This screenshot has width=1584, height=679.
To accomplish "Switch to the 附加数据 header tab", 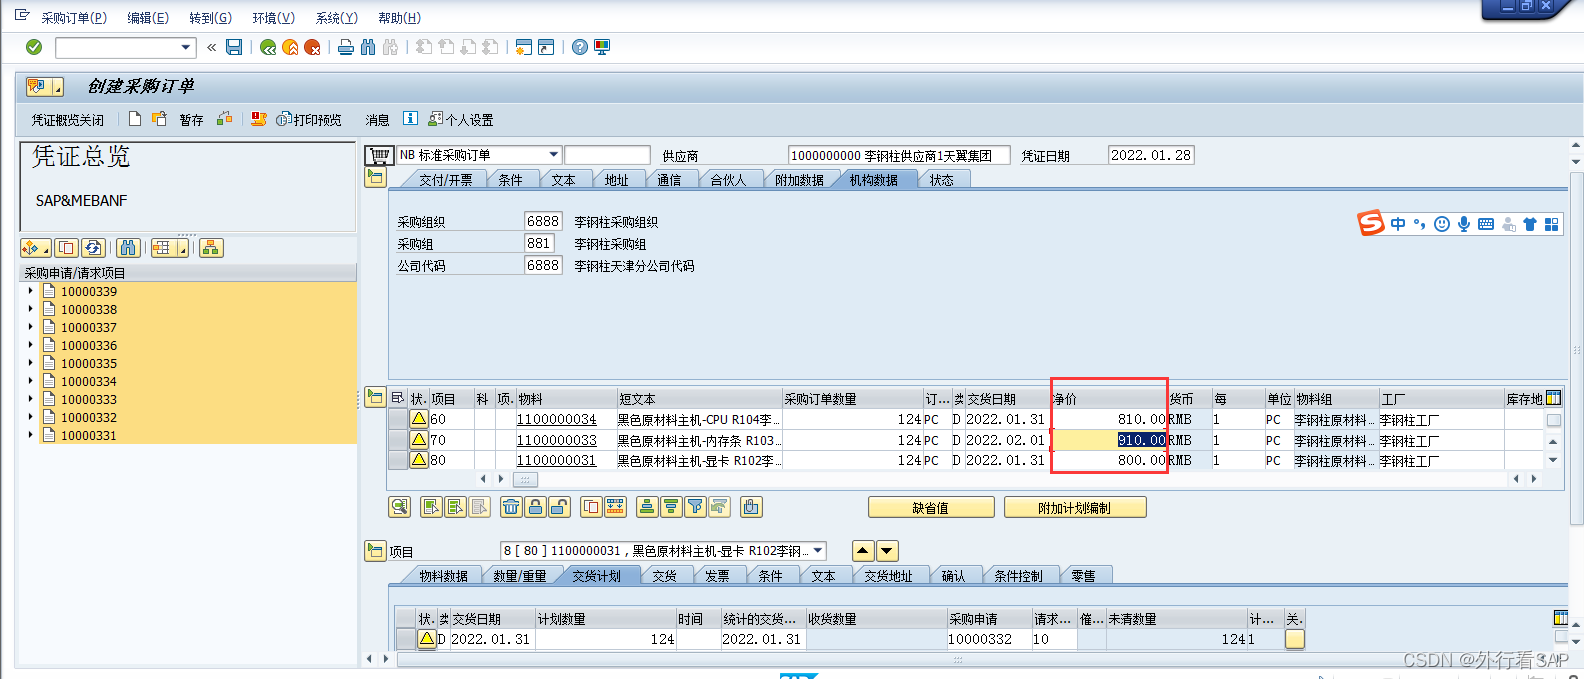I will (799, 180).
